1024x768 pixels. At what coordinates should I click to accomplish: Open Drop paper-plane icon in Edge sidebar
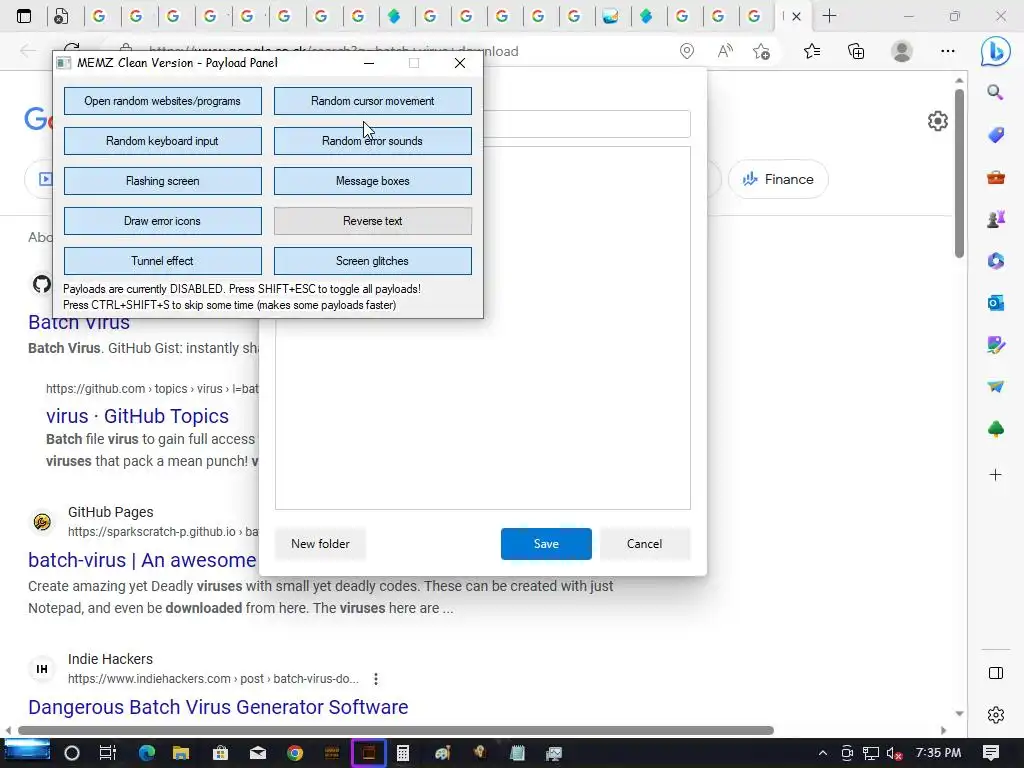[995, 387]
